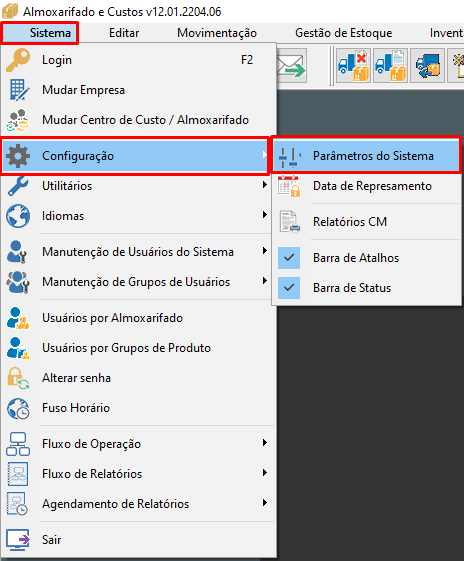
Task: Click the Mudar Empresa building icon
Action: click(18, 90)
